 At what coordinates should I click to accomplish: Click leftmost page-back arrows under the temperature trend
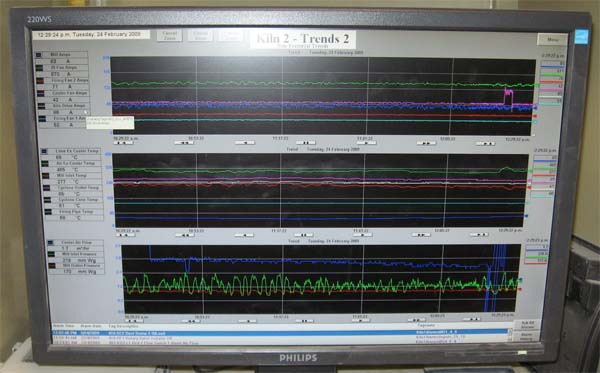point(126,235)
